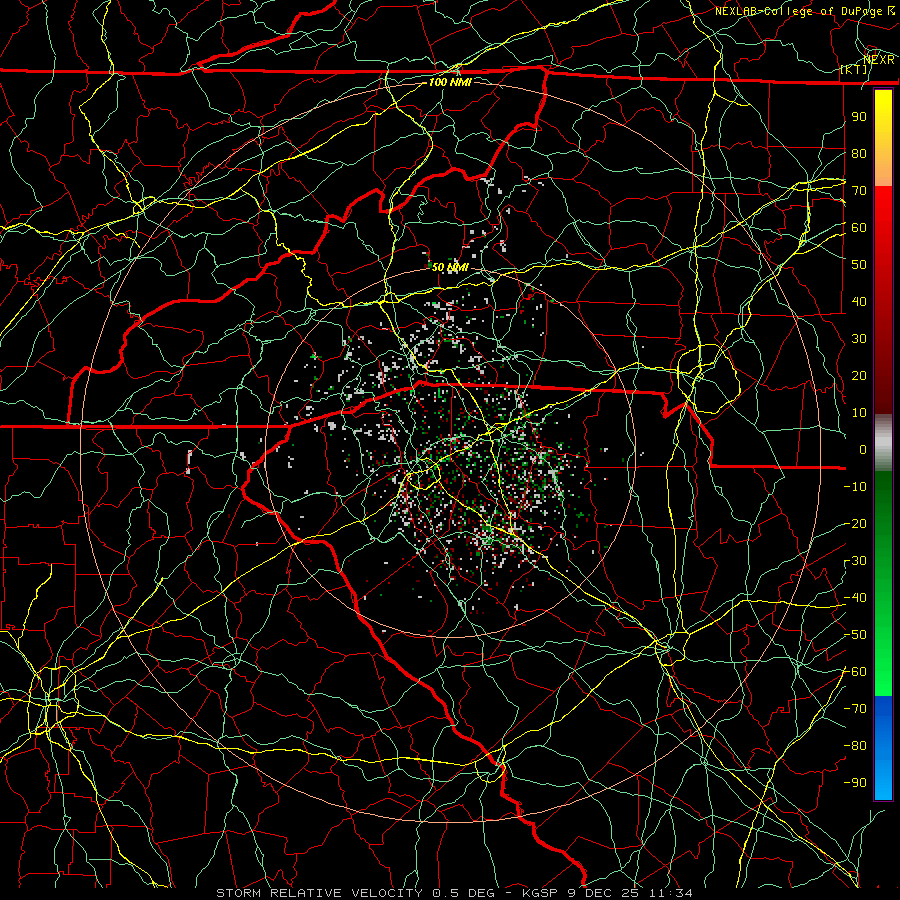Click the "100 NMI" range ring label
Screen dimensions: 900x900
pyautogui.click(x=450, y=82)
